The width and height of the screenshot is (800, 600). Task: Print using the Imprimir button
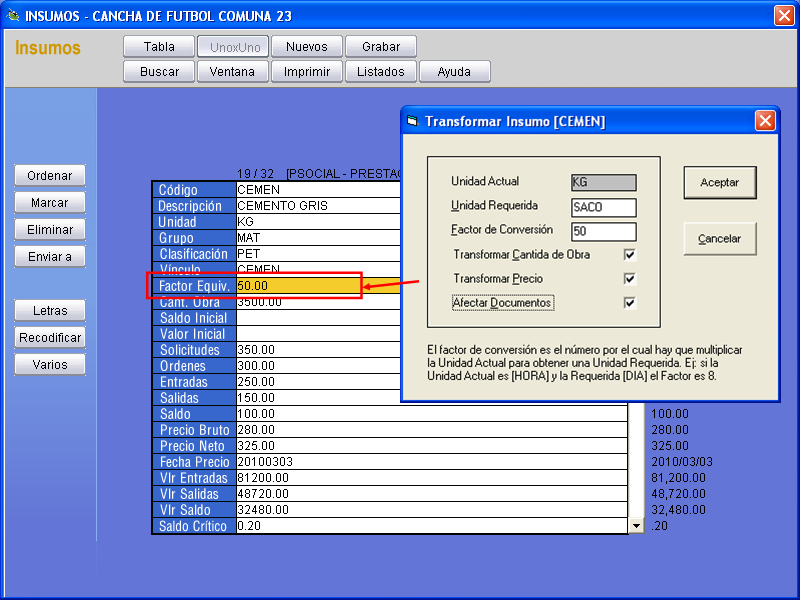coord(307,71)
